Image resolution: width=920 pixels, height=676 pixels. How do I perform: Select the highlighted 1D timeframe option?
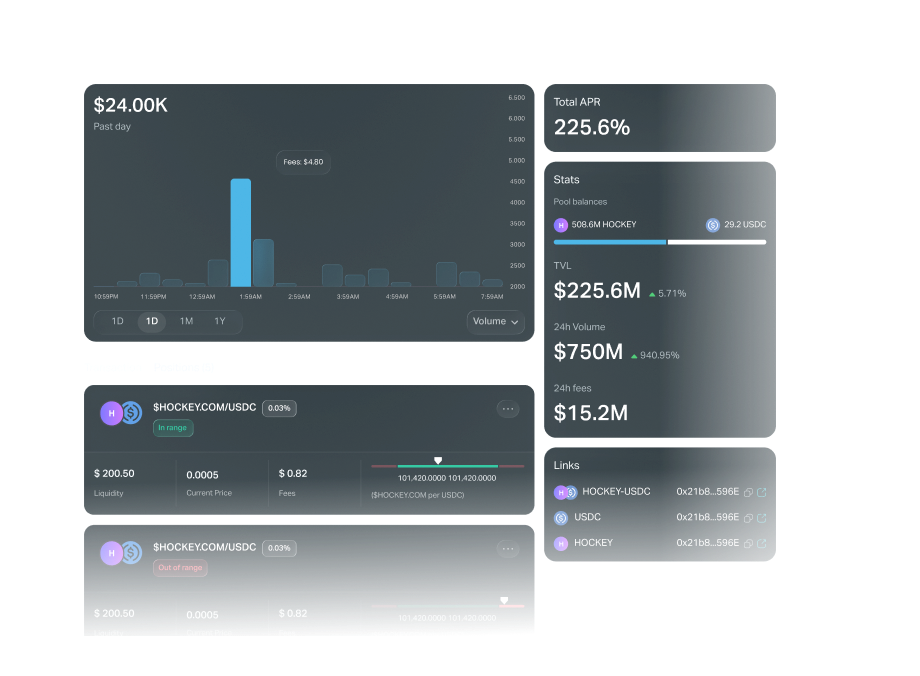(152, 321)
